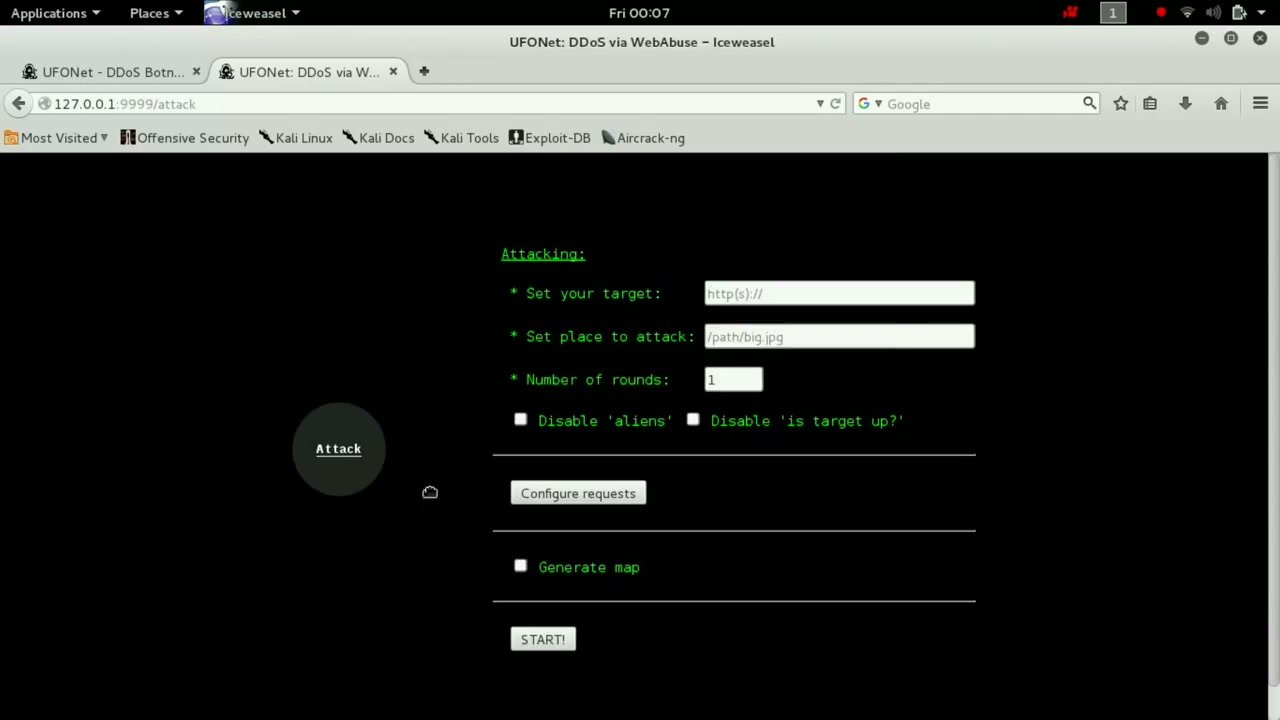Screen dimensions: 1280x720
Task: Toggle the Disable 'aliens' checkbox
Action: [x=520, y=419]
